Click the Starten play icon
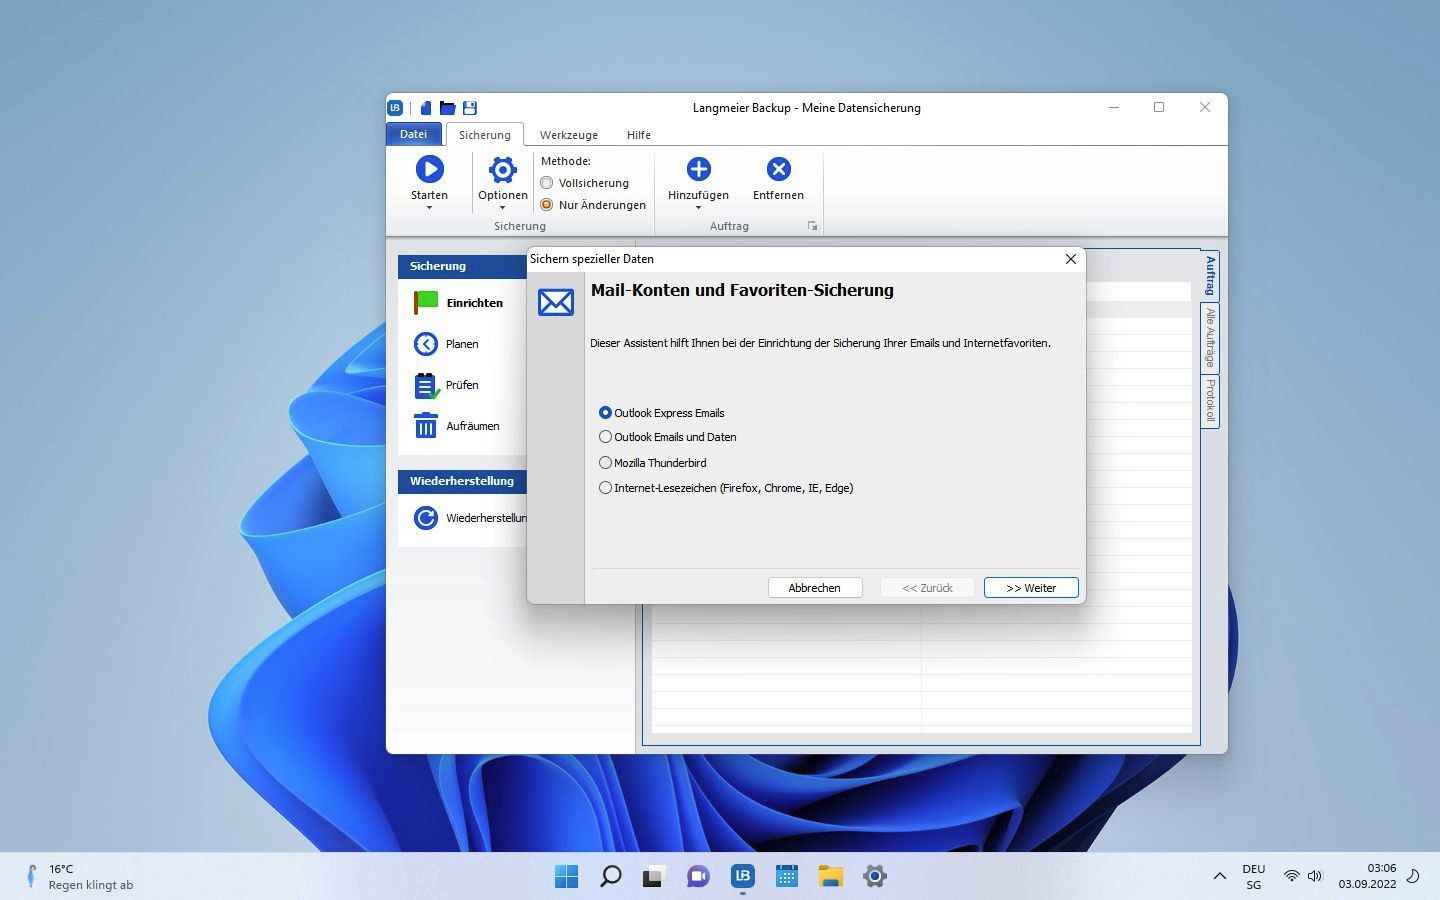This screenshot has width=1440, height=900. [429, 170]
